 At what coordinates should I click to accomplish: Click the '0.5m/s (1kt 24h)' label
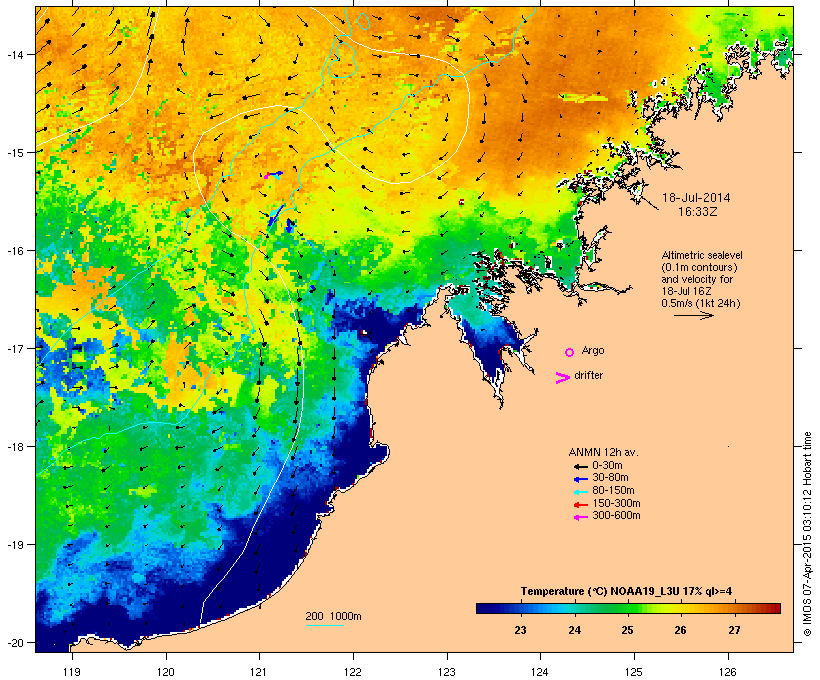[x=701, y=303]
